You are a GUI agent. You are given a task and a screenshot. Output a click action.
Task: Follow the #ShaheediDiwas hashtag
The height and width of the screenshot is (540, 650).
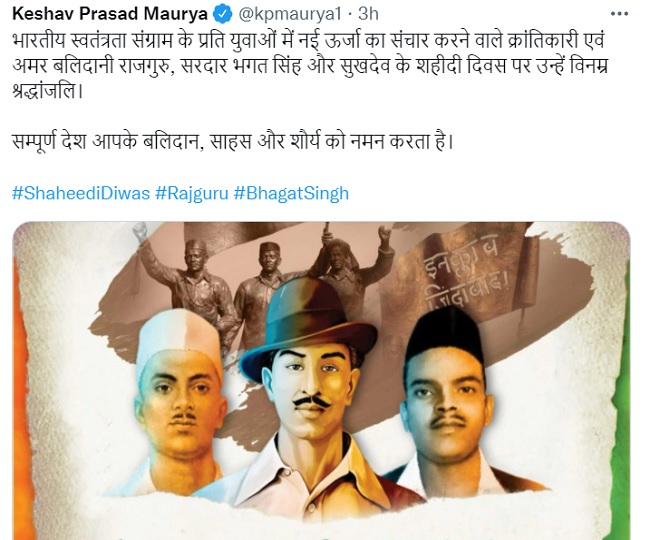click(x=81, y=194)
